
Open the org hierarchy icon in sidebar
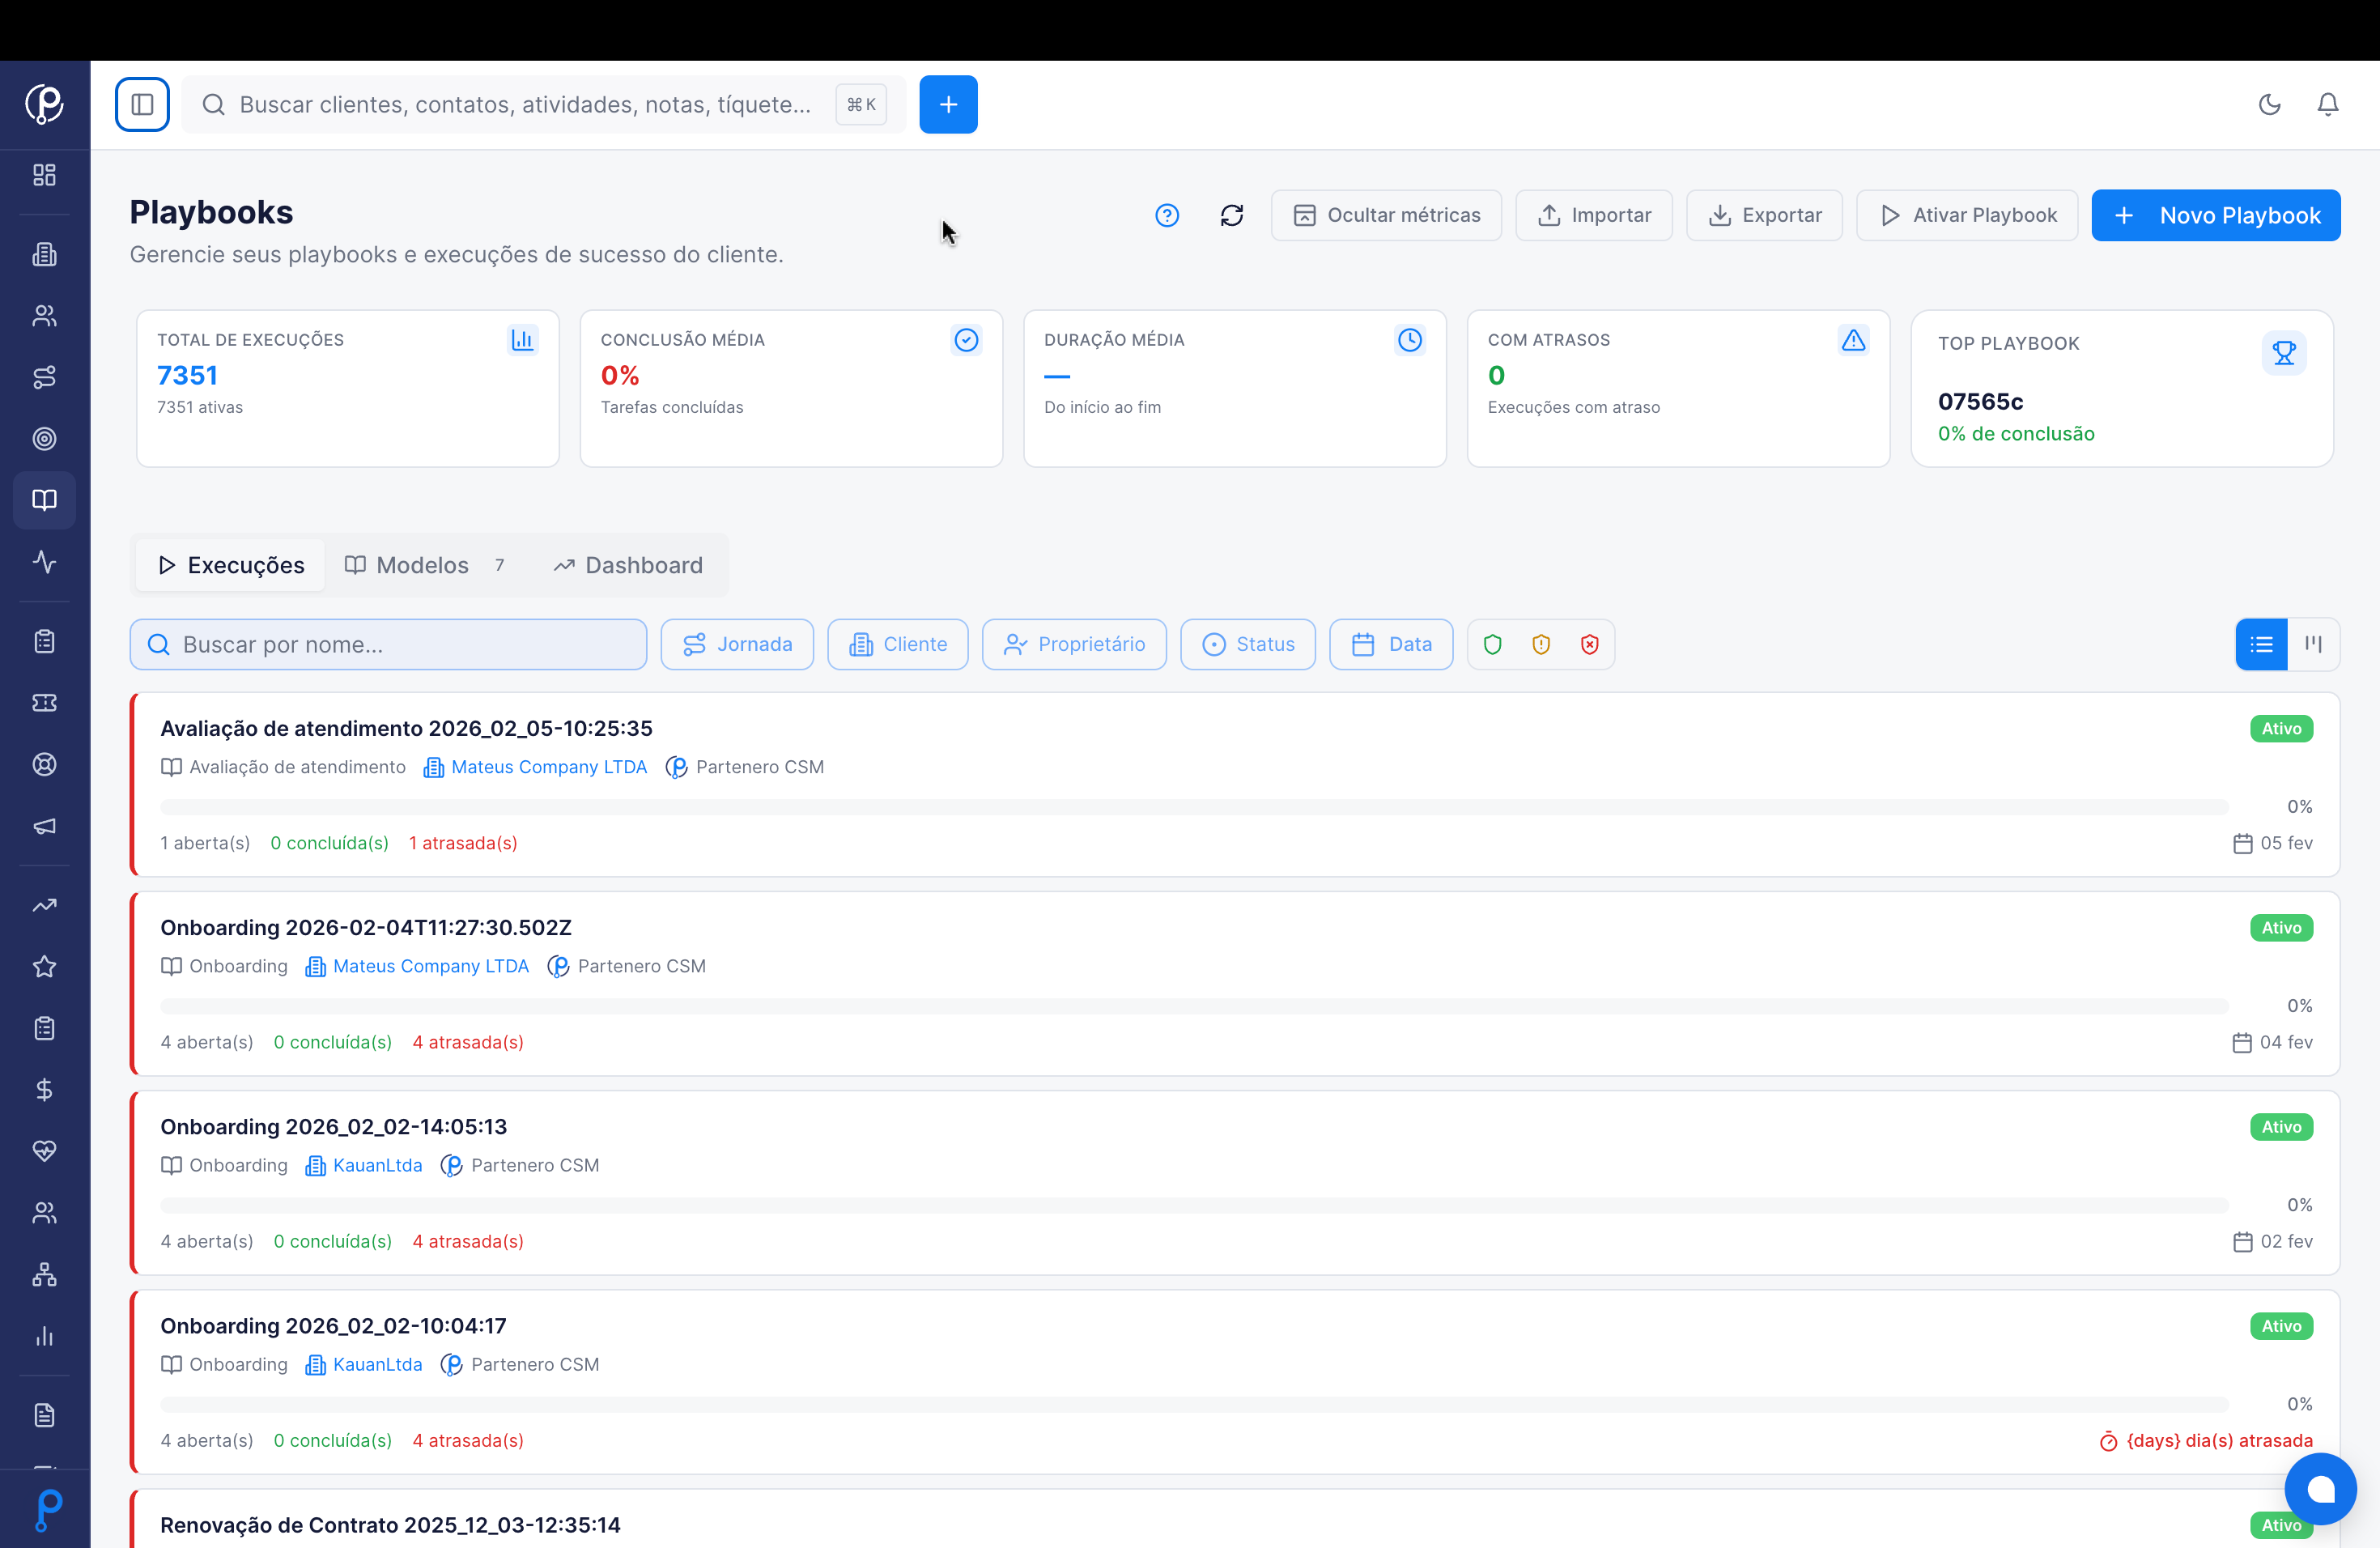44,1275
